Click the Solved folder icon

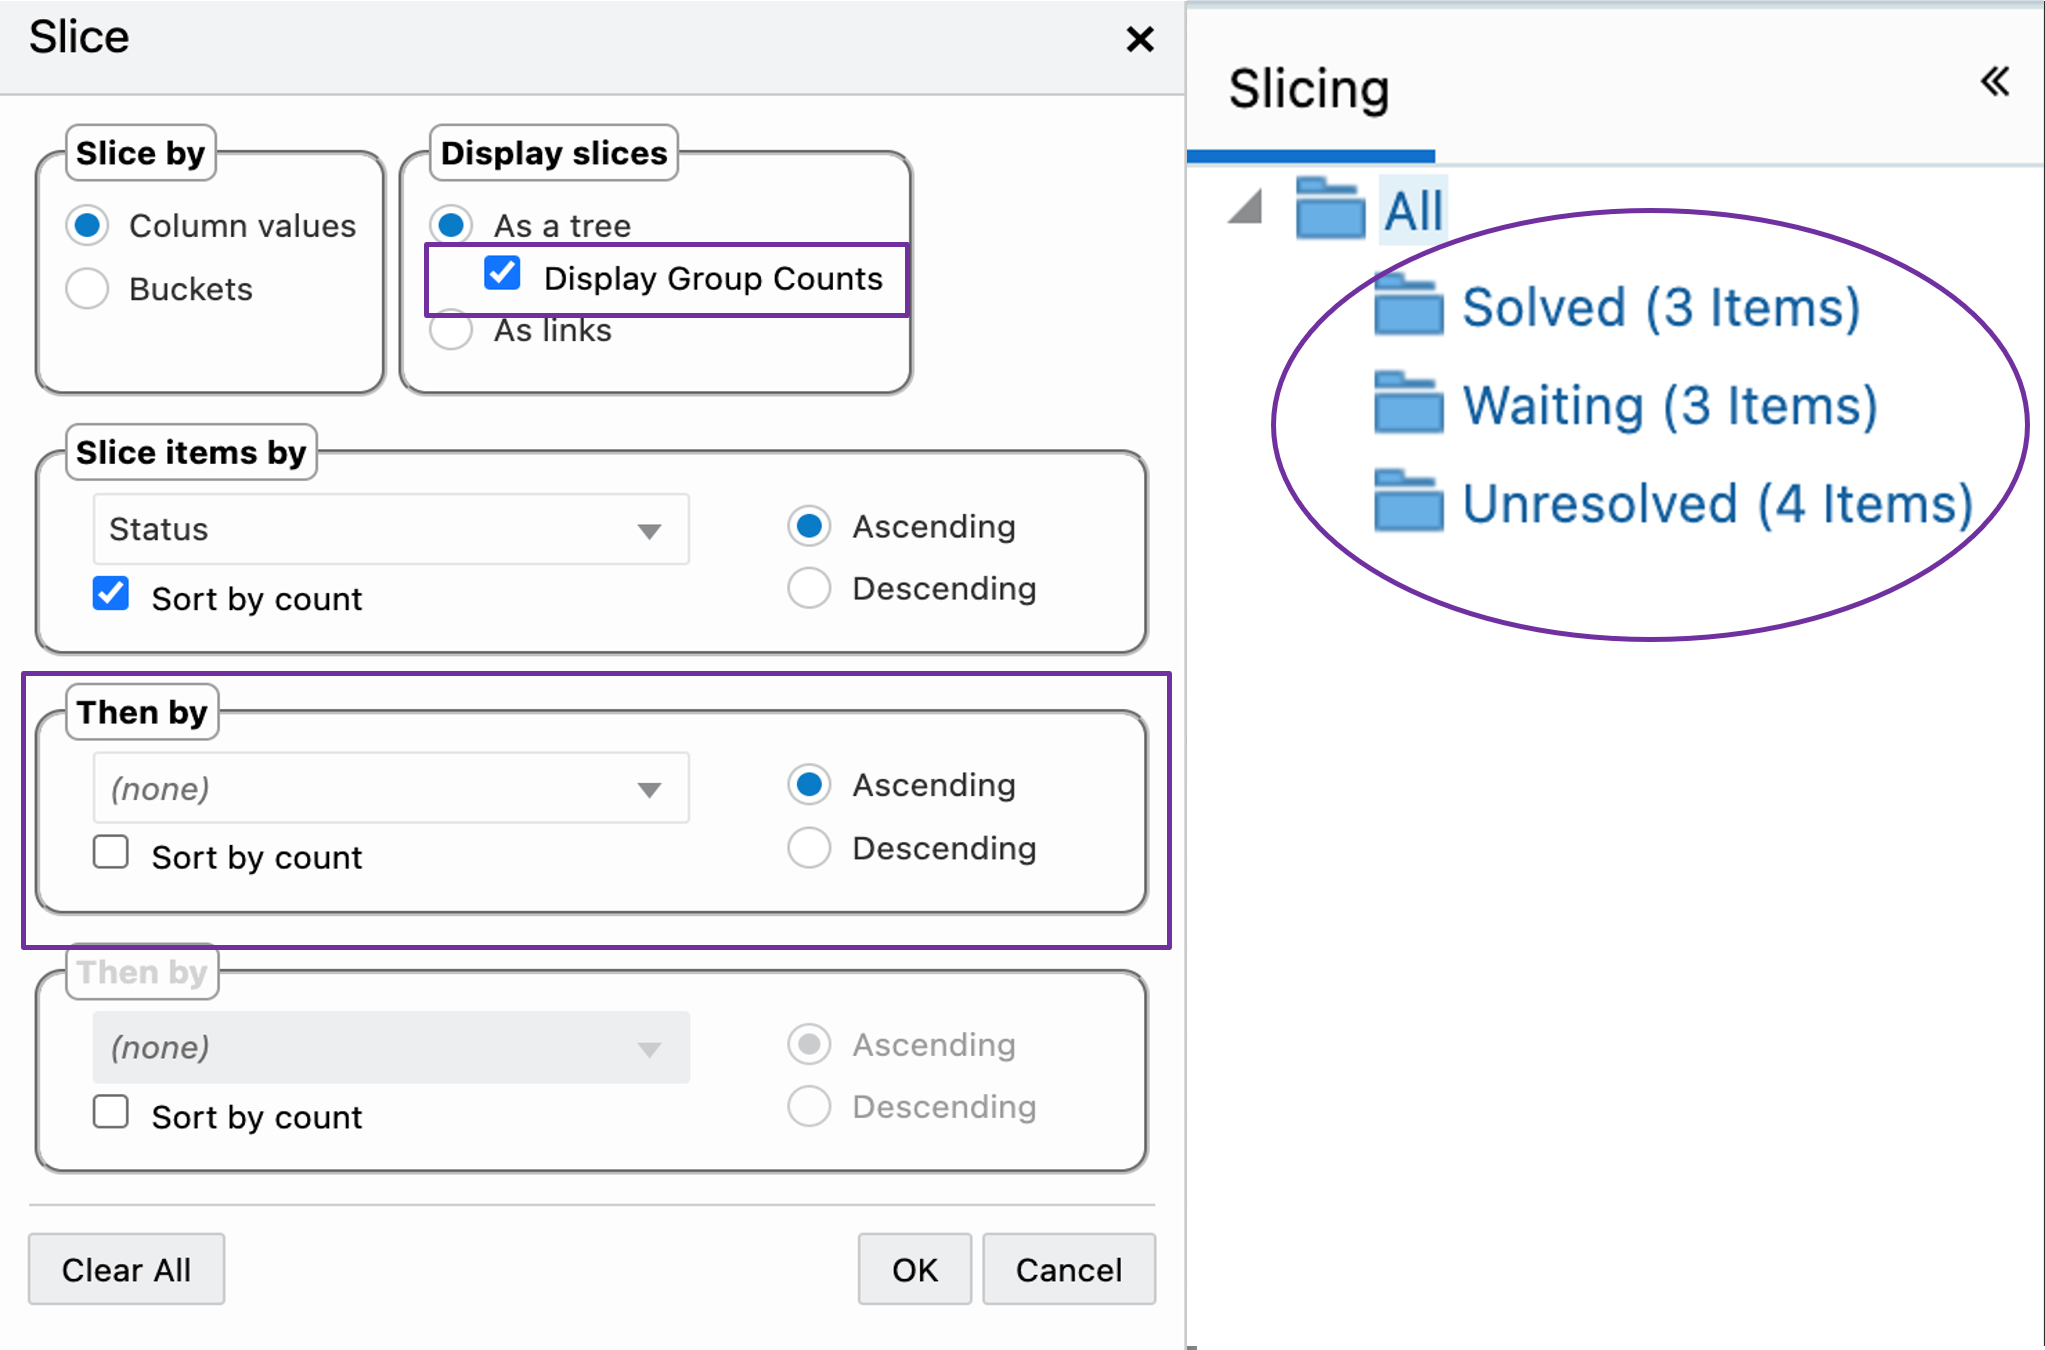(x=1408, y=305)
